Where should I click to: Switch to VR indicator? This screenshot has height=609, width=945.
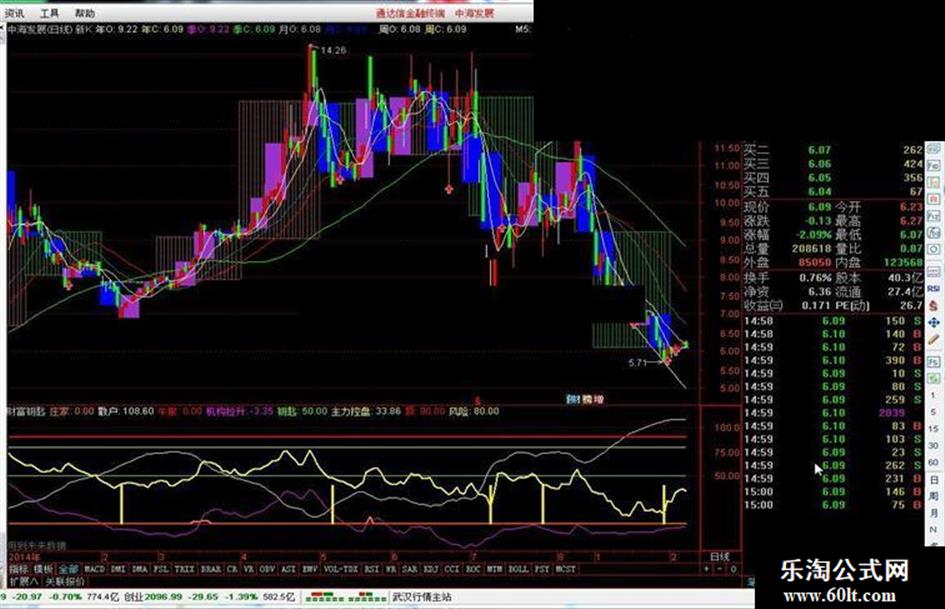click(x=249, y=569)
